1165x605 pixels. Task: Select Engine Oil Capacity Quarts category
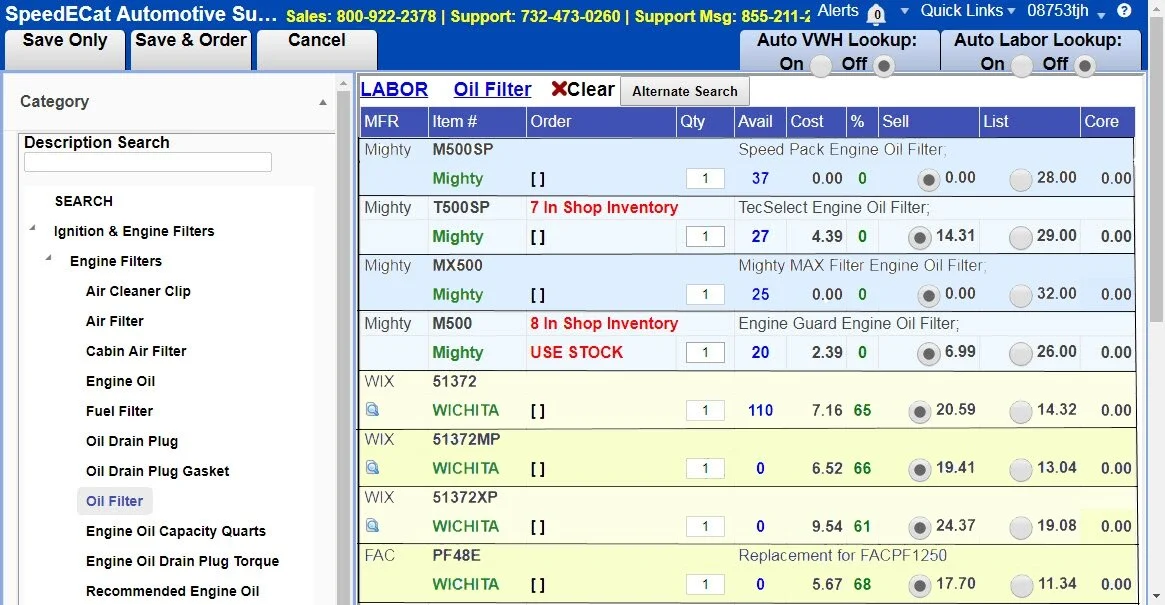pos(175,531)
